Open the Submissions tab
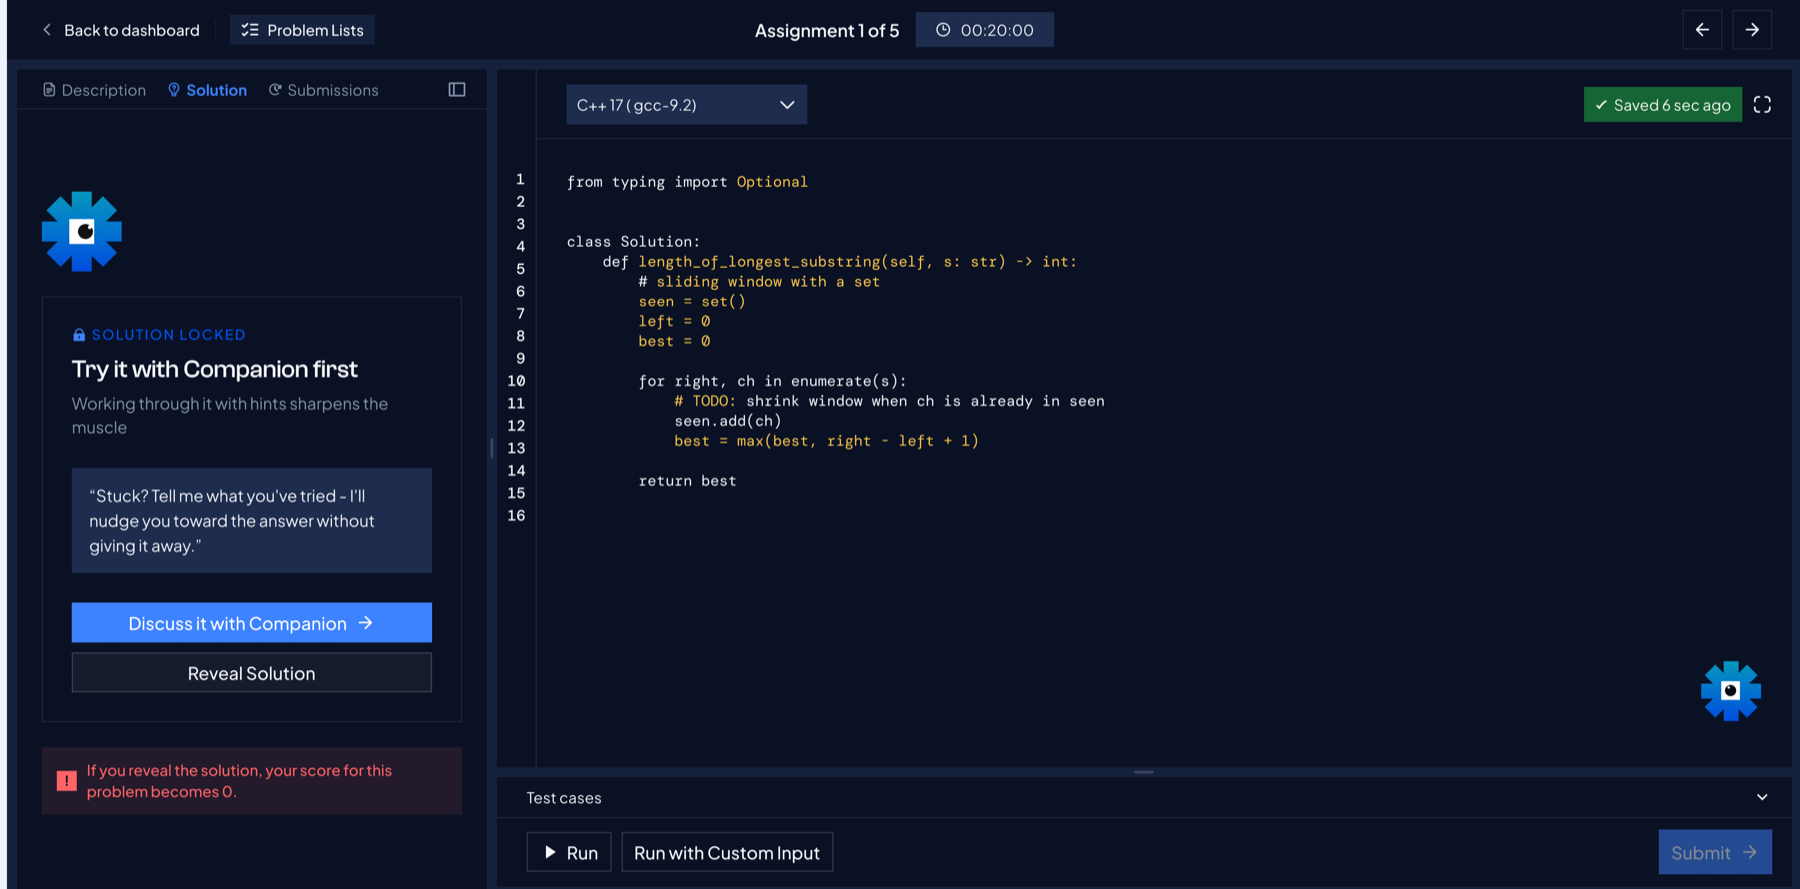 [x=323, y=90]
